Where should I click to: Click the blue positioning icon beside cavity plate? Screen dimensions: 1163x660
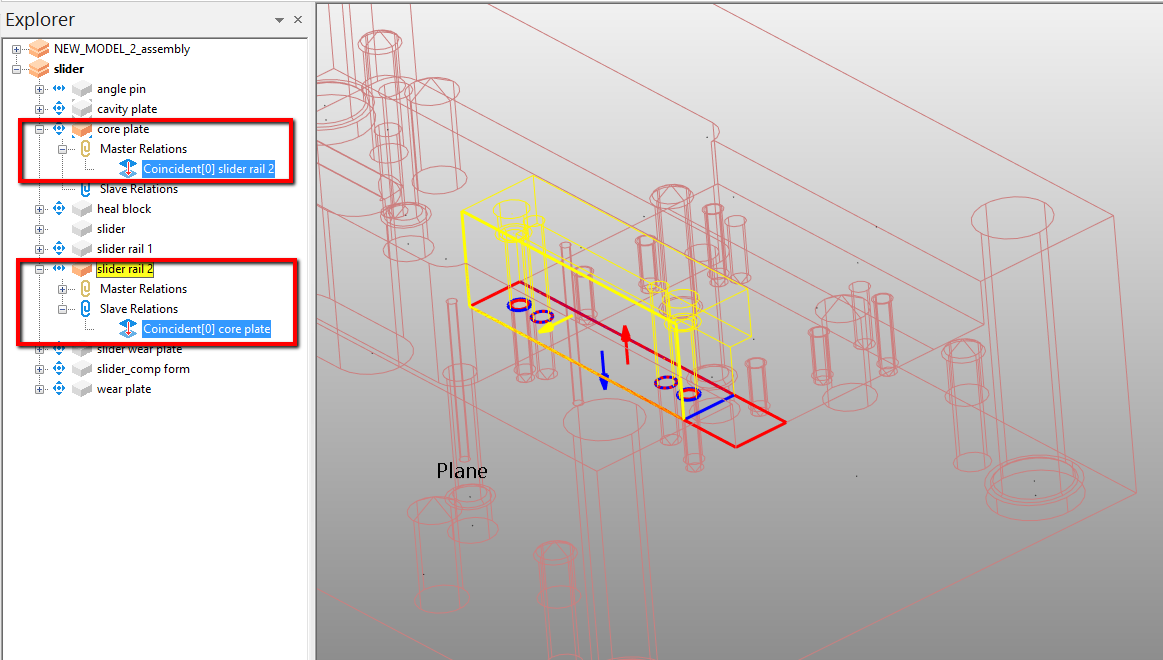point(58,108)
